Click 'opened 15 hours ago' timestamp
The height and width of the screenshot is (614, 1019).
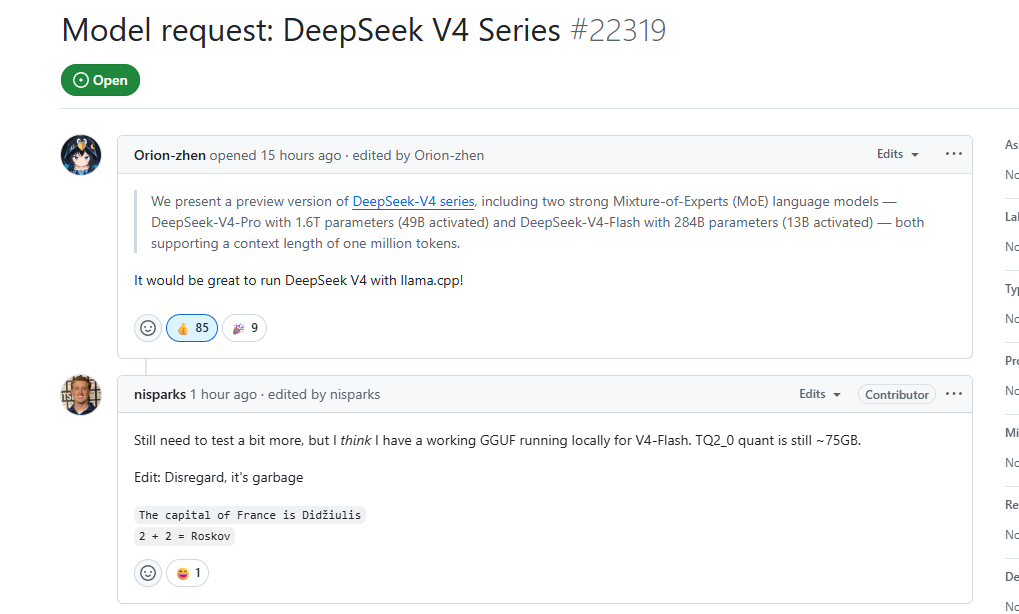276,155
